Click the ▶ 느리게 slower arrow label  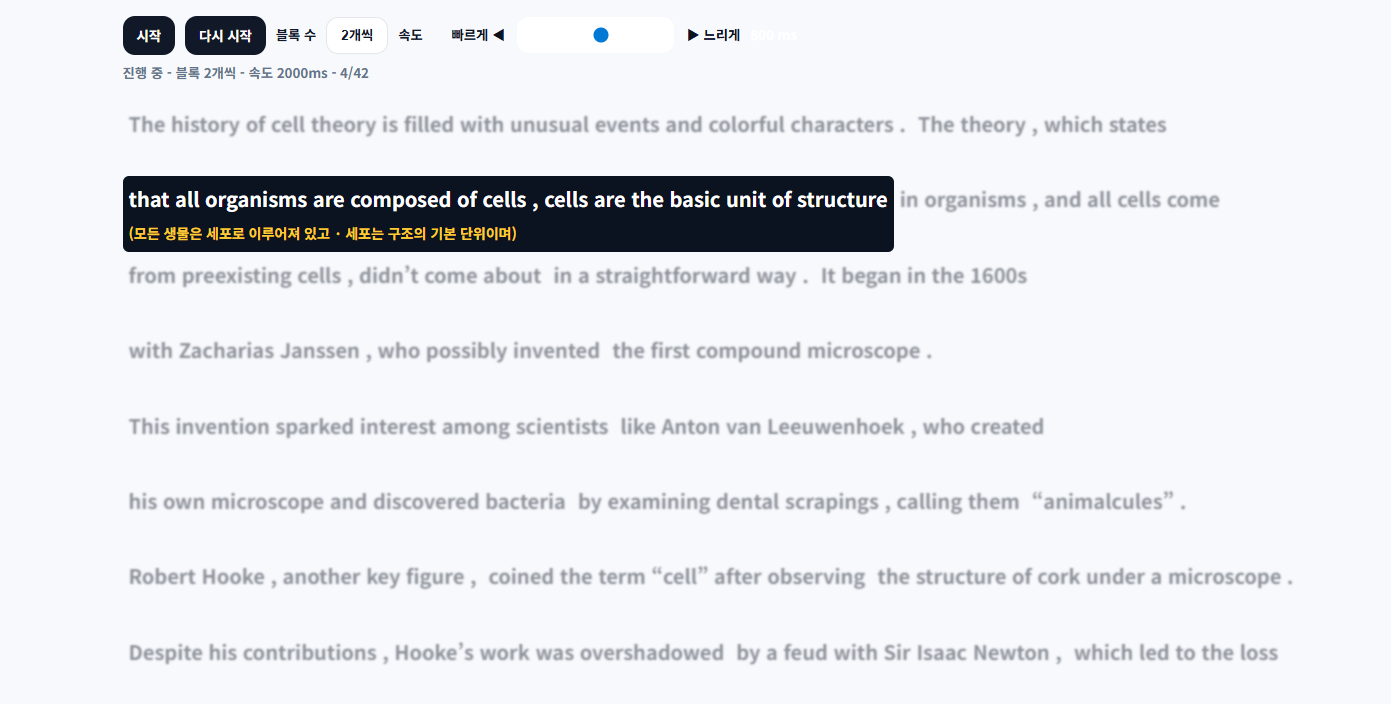[714, 36]
